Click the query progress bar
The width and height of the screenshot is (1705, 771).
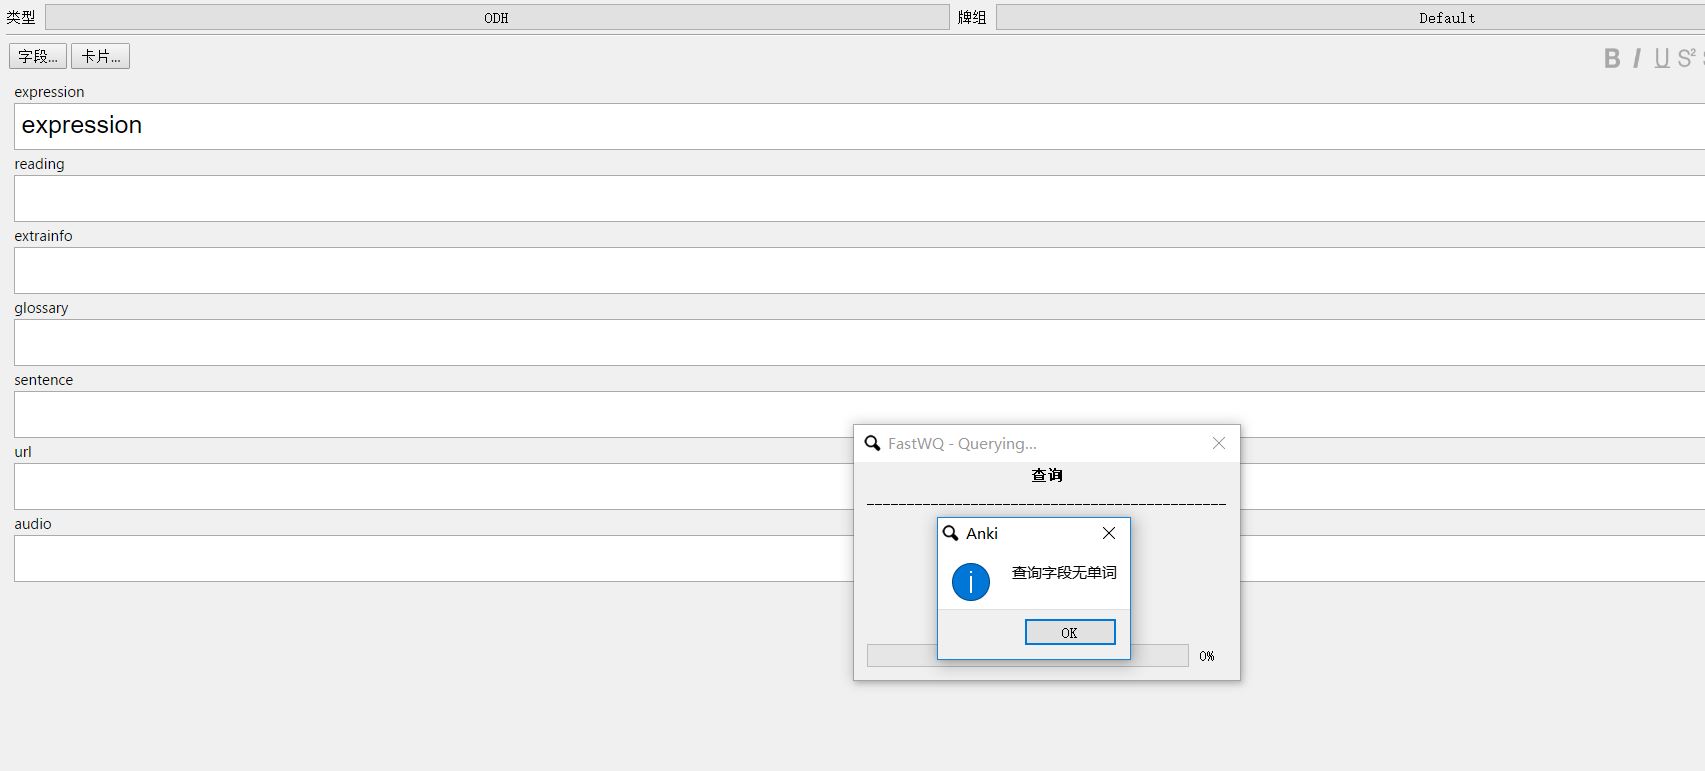1027,655
